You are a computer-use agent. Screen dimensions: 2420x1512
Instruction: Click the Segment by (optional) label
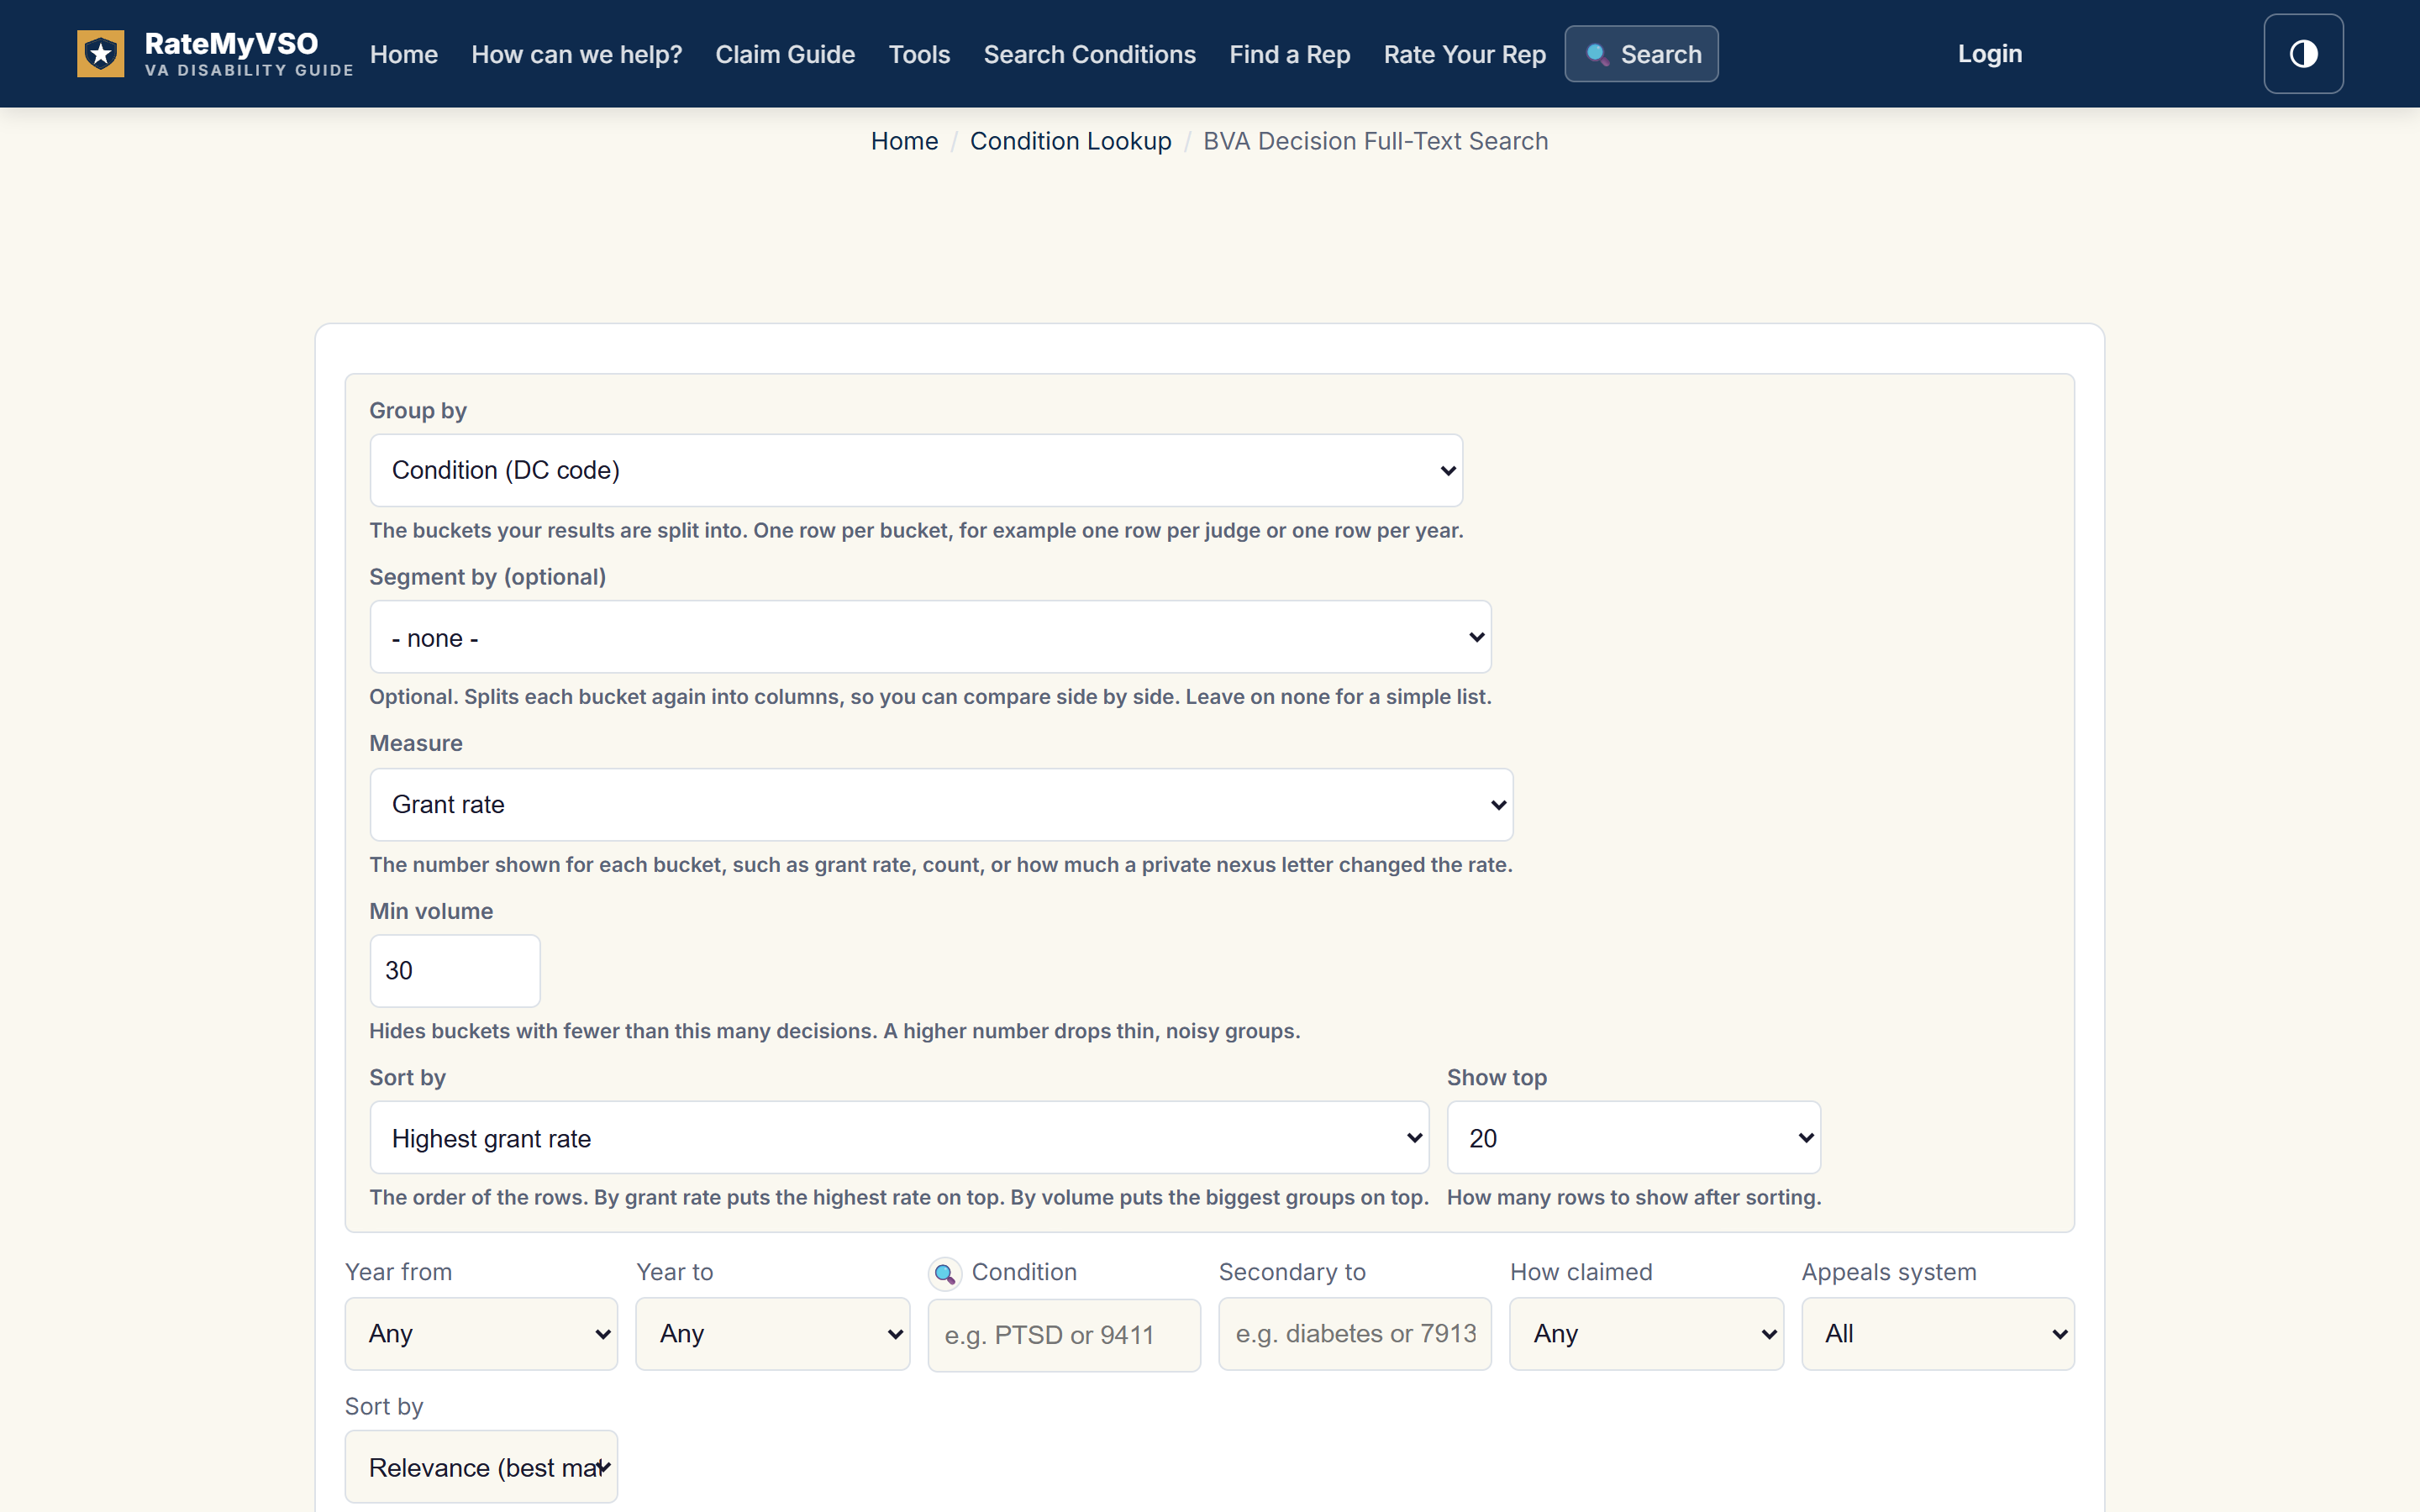[487, 577]
